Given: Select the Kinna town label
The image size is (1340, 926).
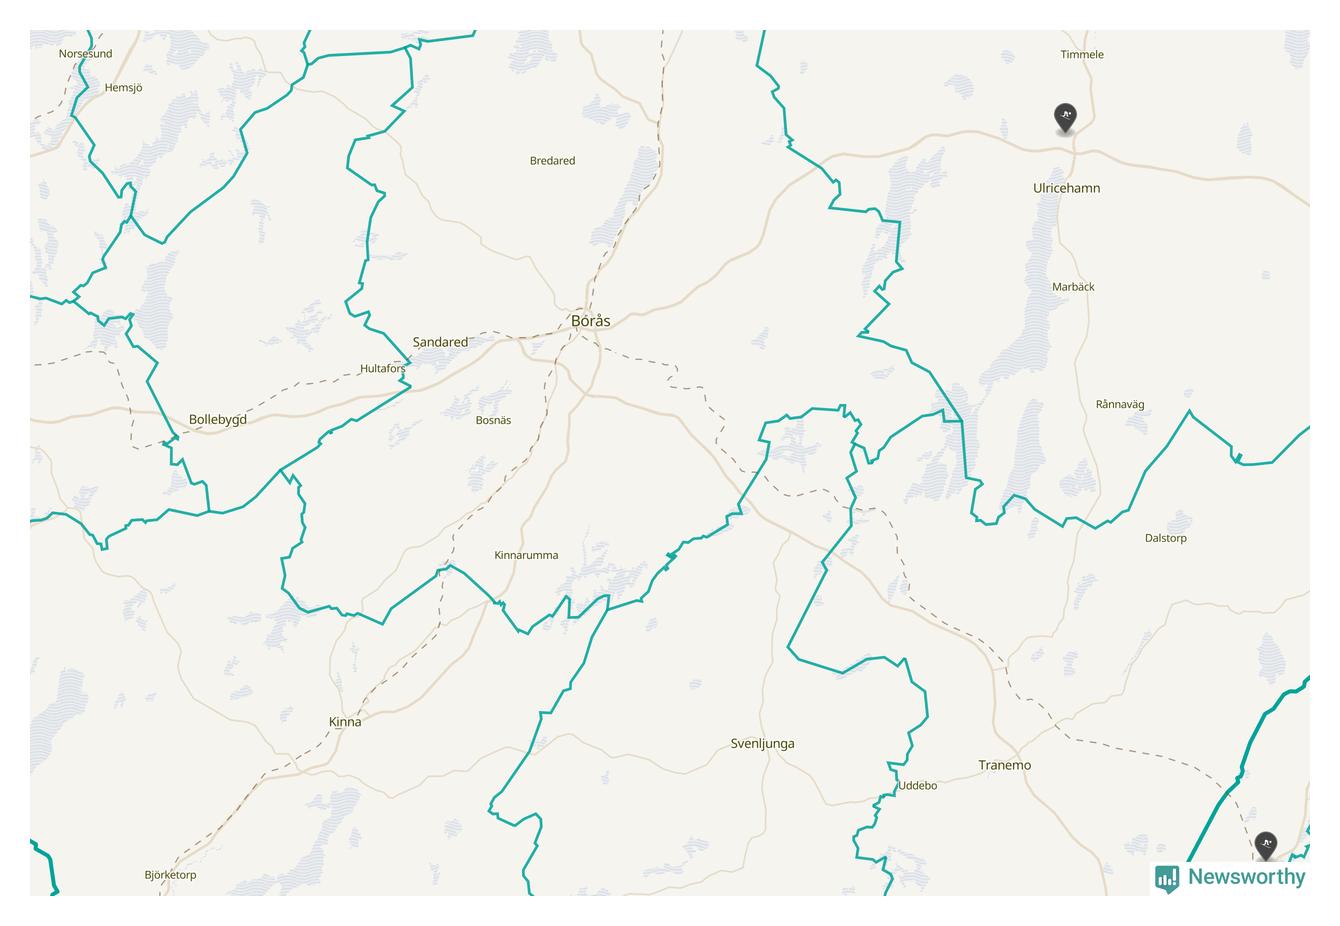Looking at the screenshot, I should [345, 722].
